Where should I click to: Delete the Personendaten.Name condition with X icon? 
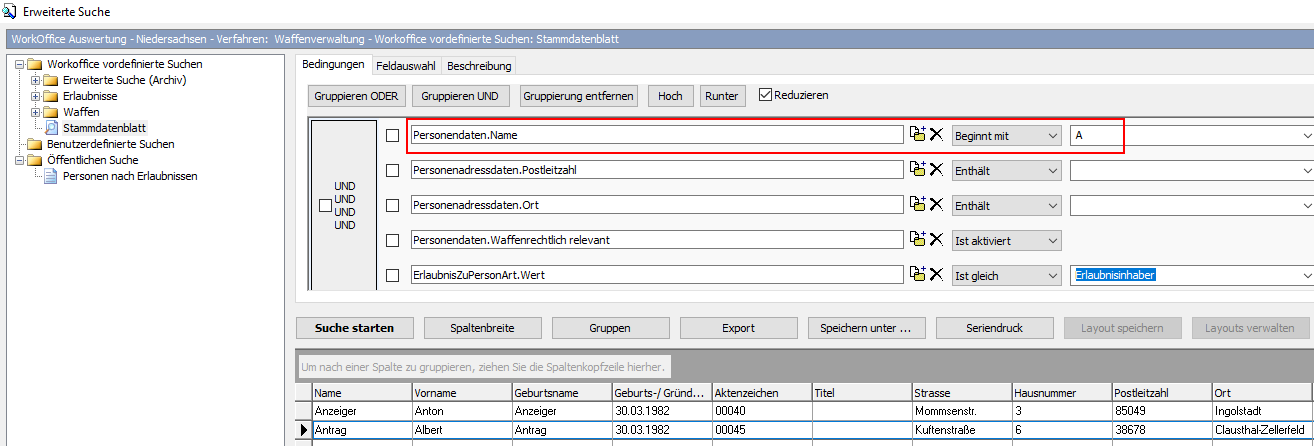click(937, 135)
